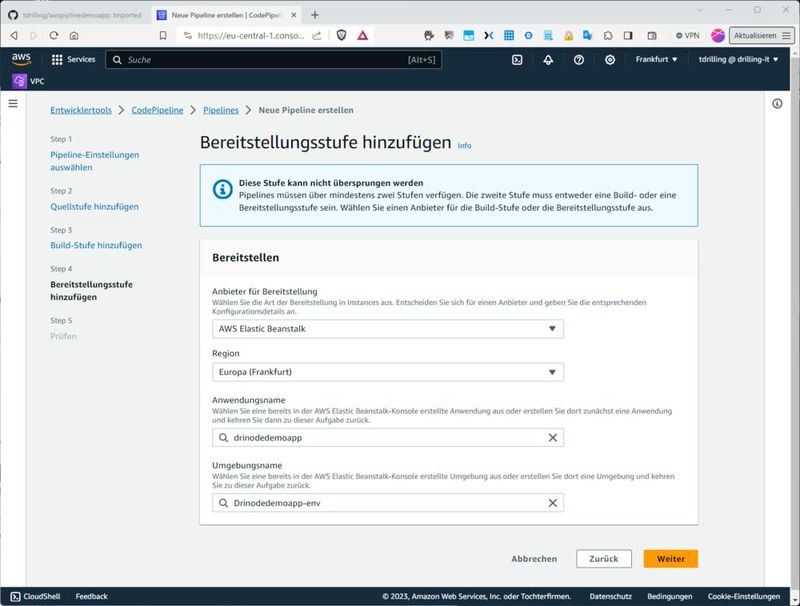800x606 pixels.
Task: Open the Region dropdown Europa (Frankfurt)
Action: pos(388,372)
